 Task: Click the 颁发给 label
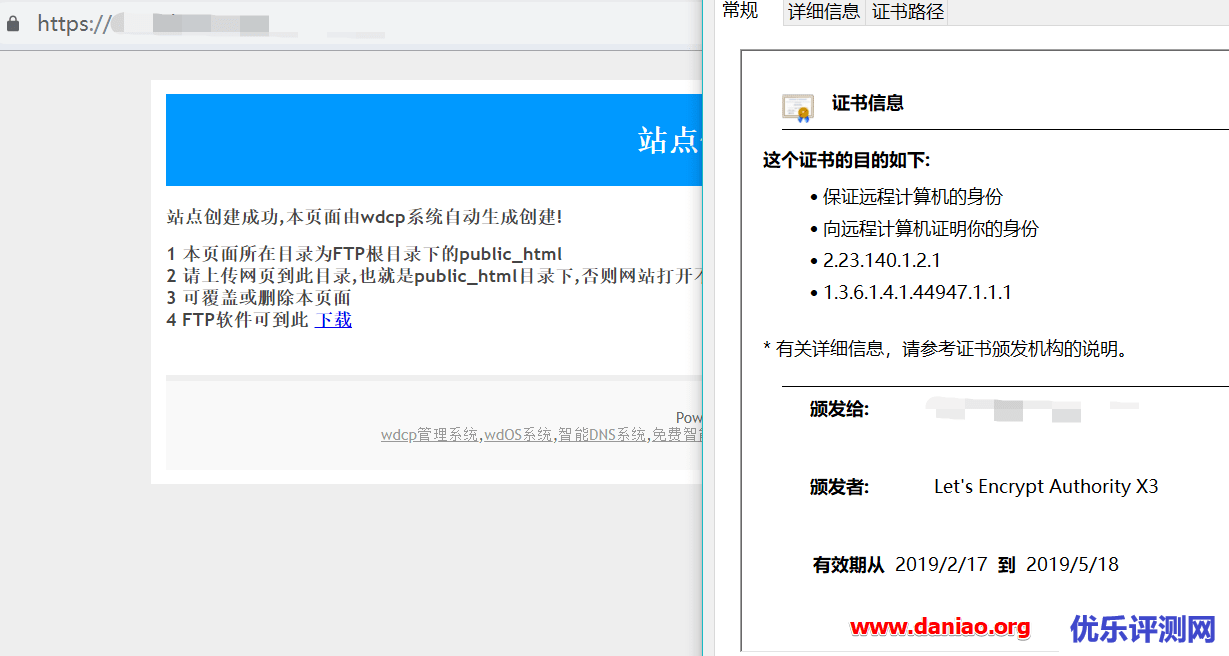pyautogui.click(x=839, y=409)
